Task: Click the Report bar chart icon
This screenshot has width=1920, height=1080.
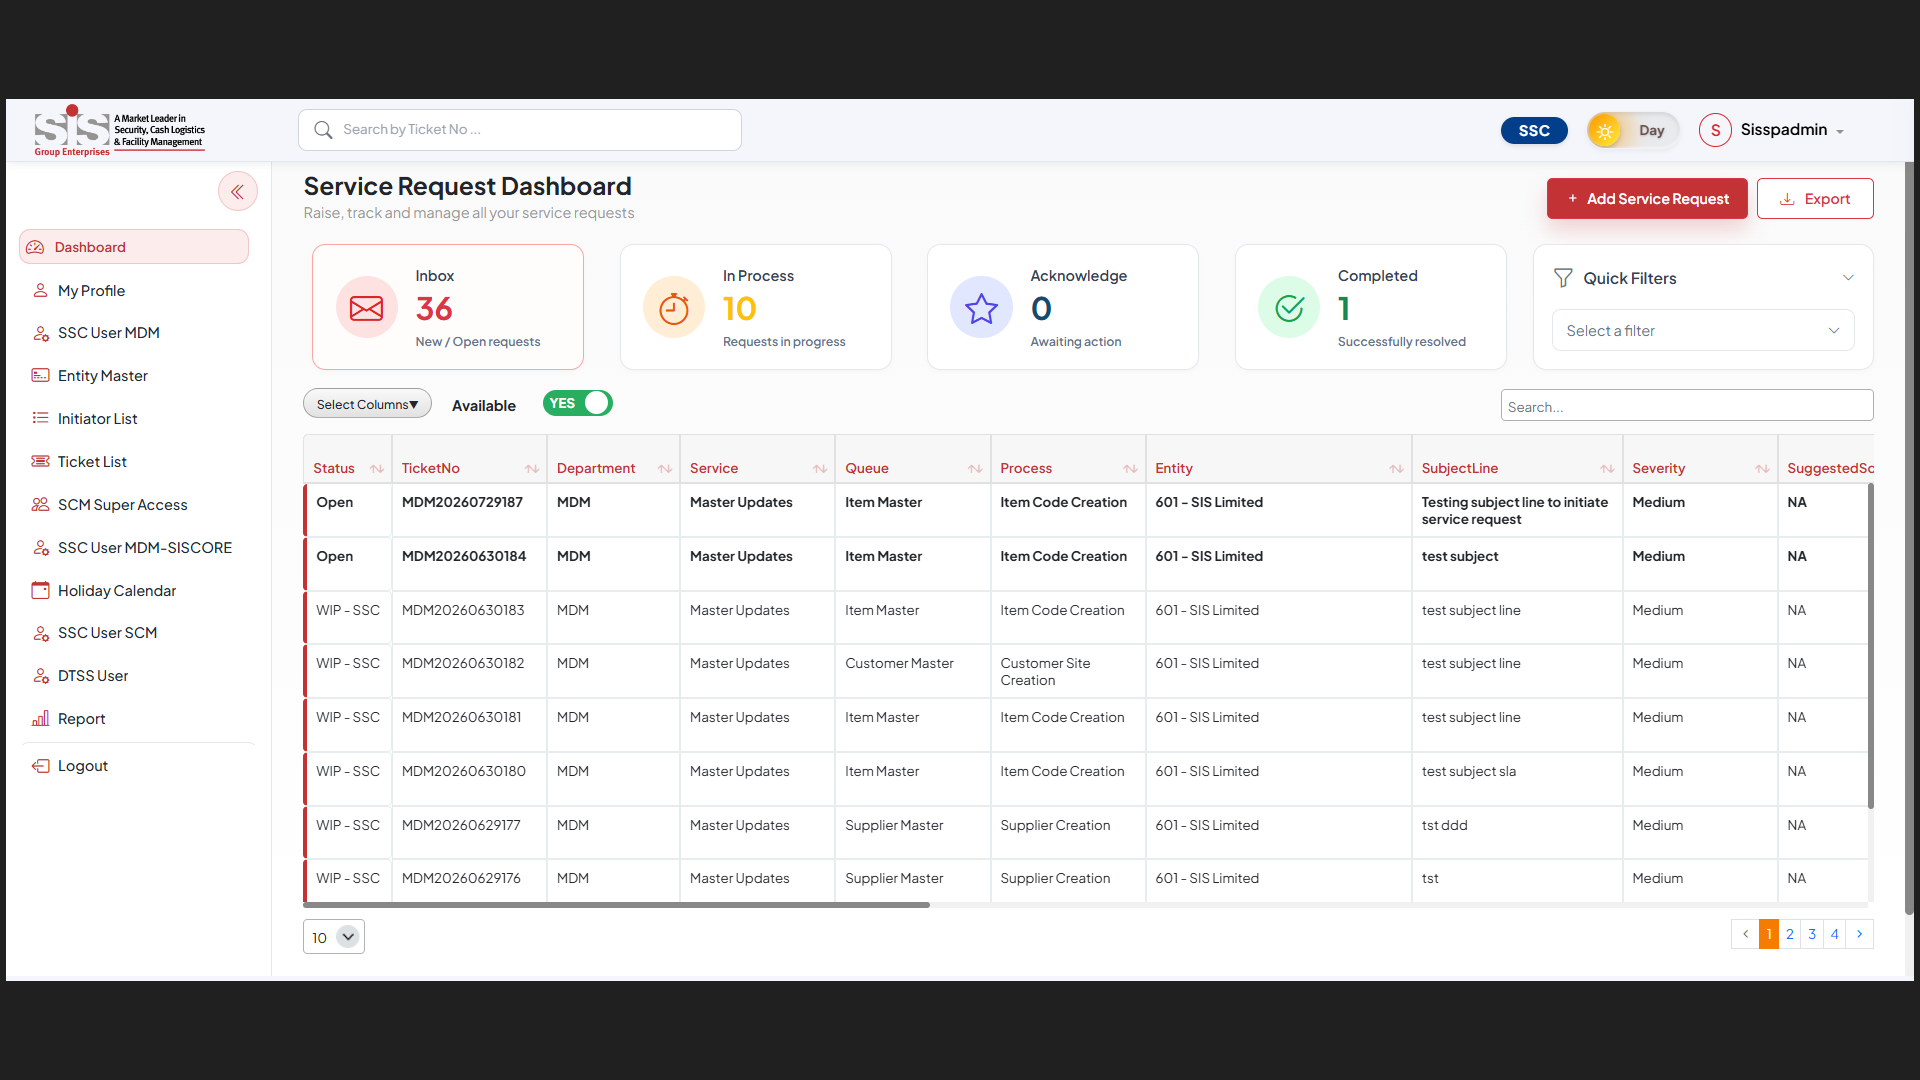Action: coord(40,719)
